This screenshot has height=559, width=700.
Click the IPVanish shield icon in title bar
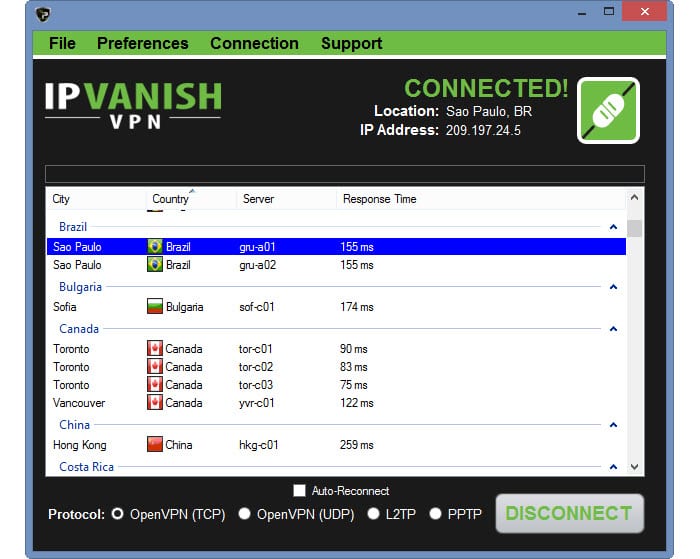coord(43,14)
